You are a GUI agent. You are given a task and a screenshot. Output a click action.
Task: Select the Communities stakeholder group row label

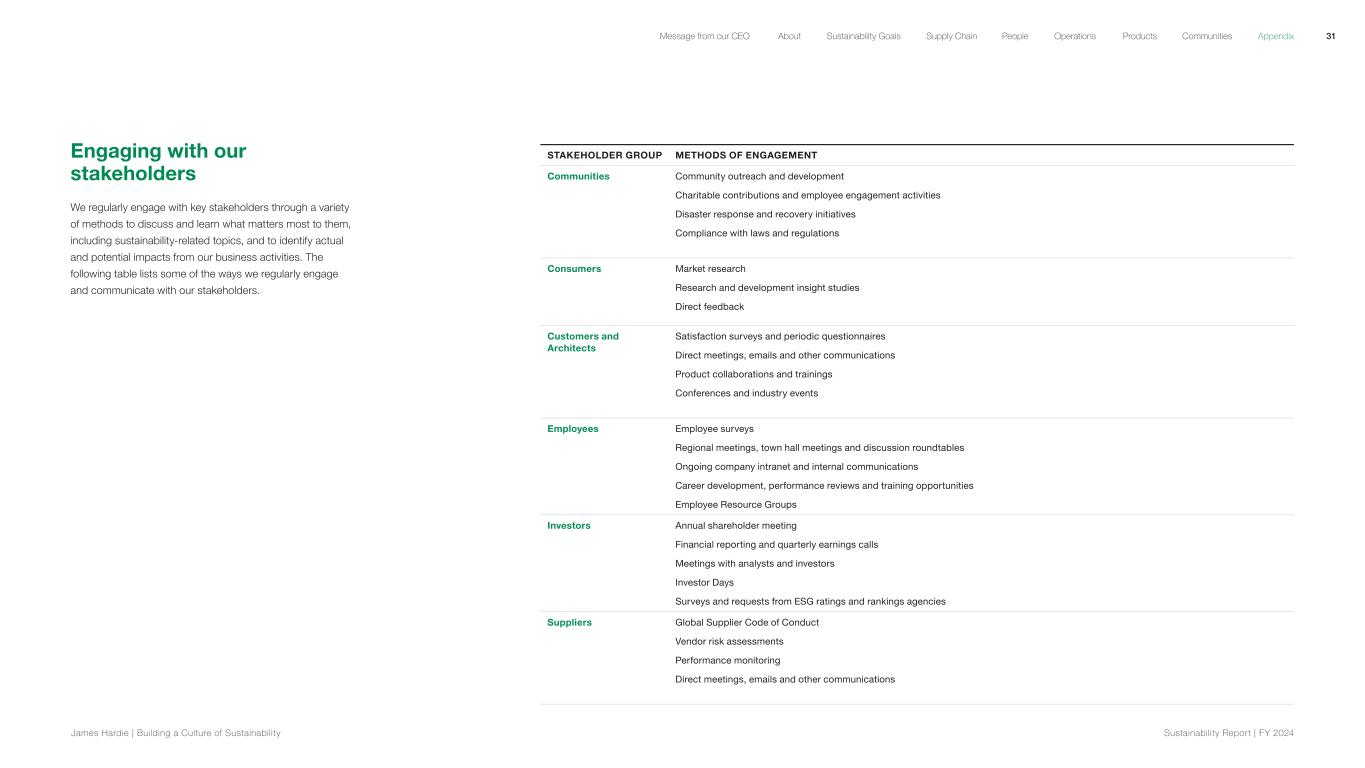578,176
